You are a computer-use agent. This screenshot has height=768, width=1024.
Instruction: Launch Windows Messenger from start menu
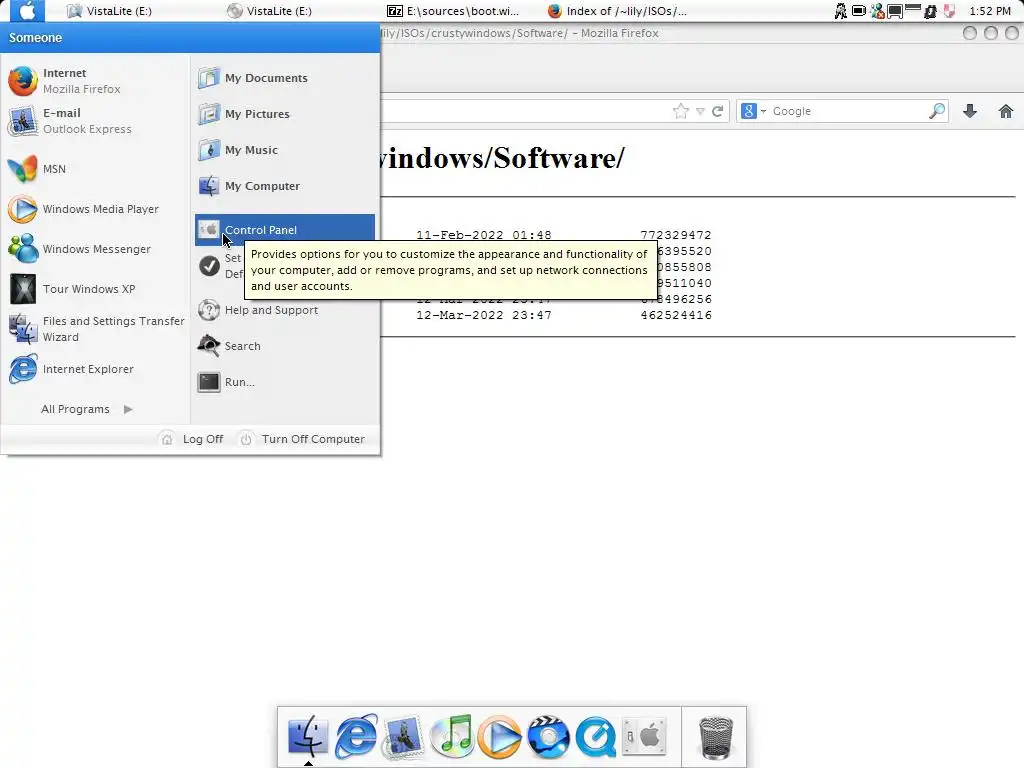(x=80, y=249)
